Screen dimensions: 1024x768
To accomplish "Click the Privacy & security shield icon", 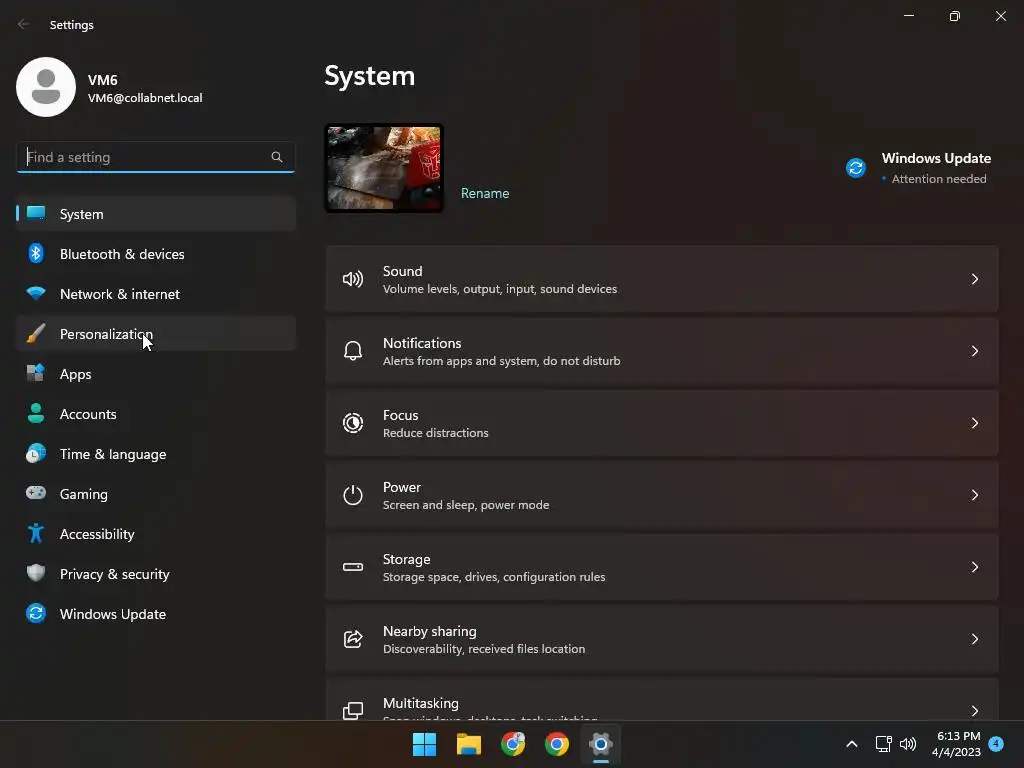I will pos(36,573).
